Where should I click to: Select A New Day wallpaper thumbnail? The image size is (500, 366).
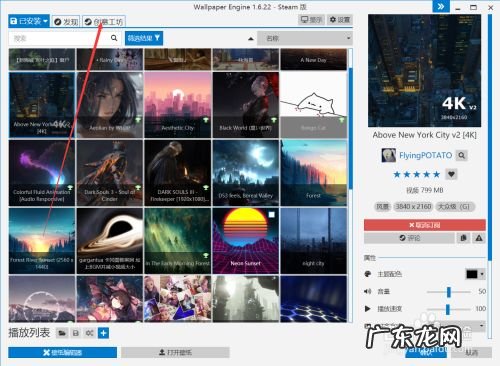tap(313, 59)
